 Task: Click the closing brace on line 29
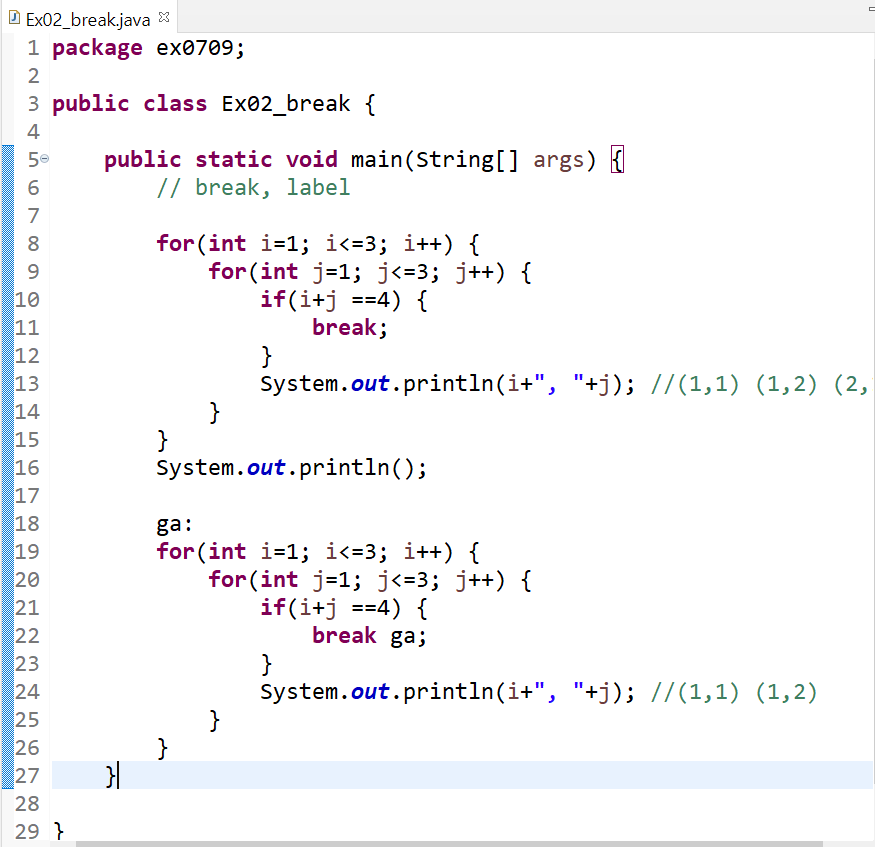(59, 832)
